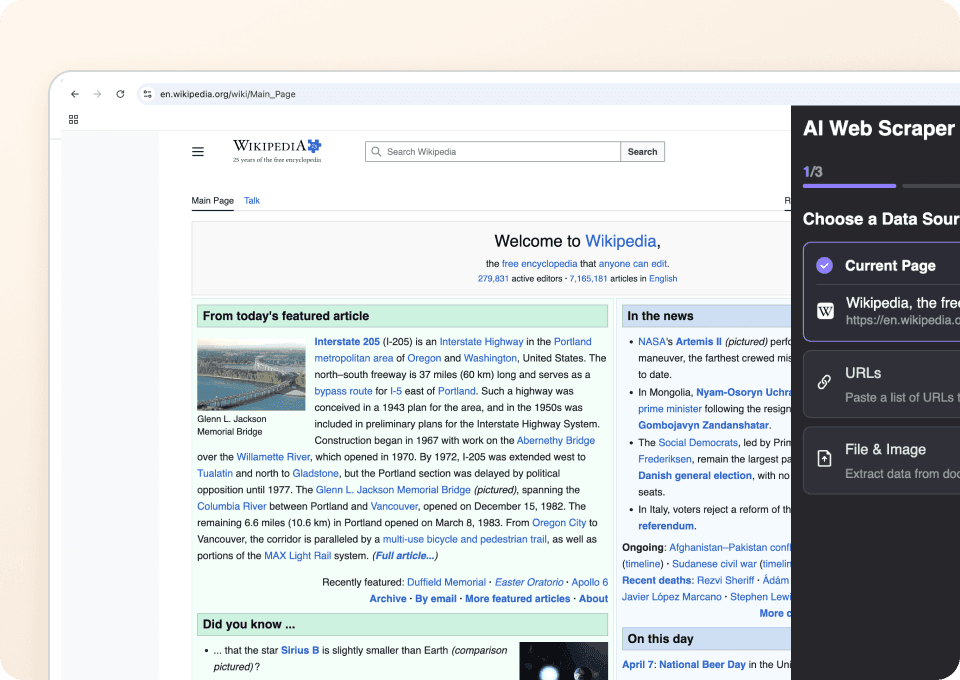Click the address bar URL
Viewport: 960px width, 680px height.
tap(228, 94)
